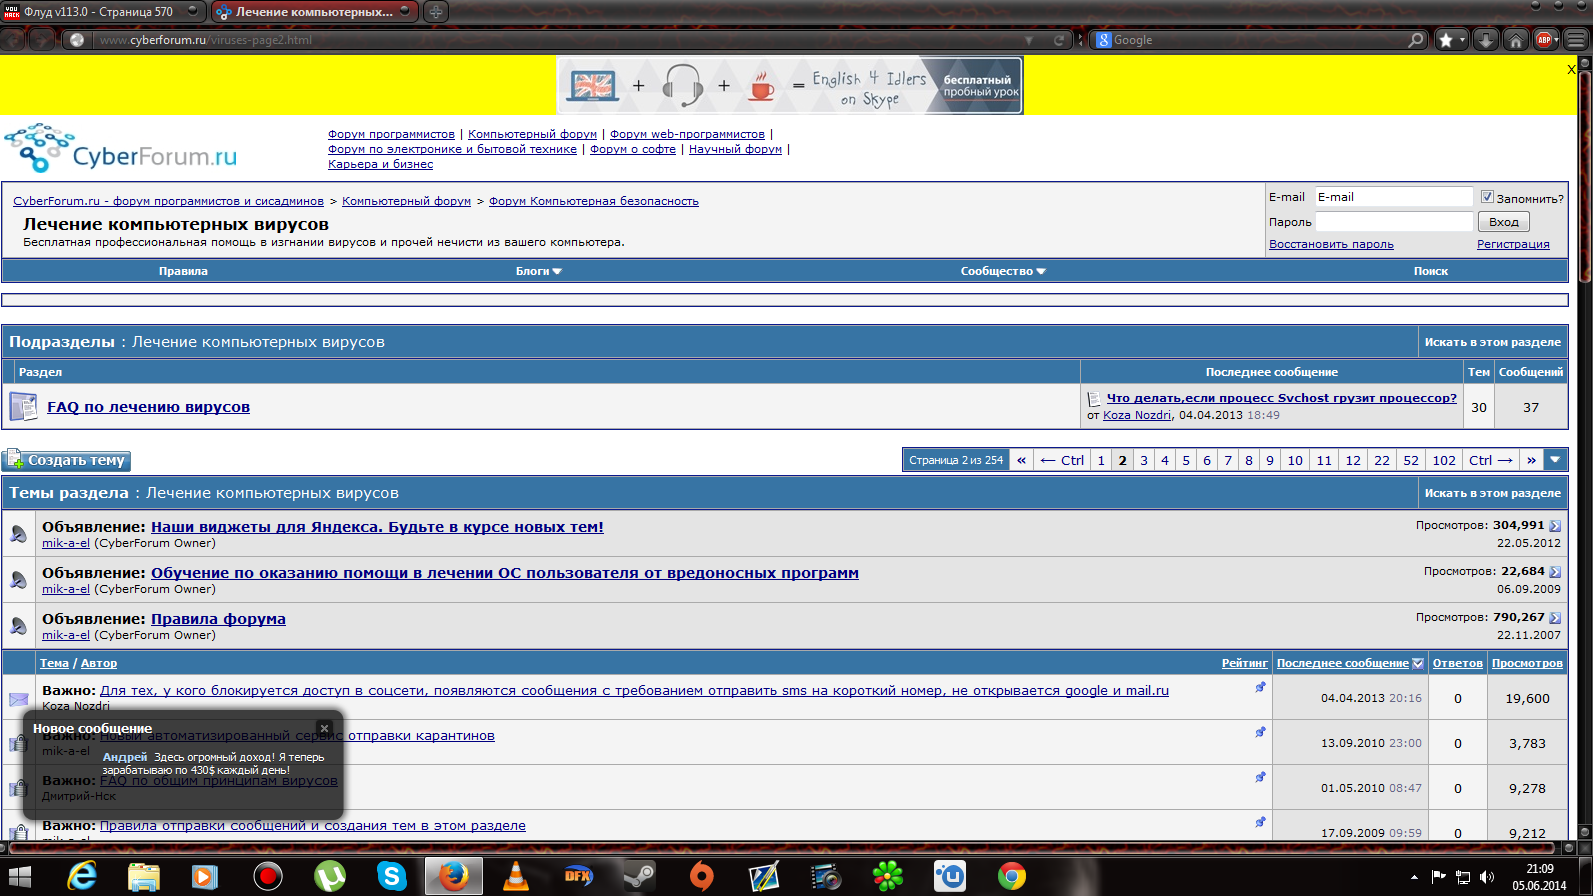Open ICQ flower icon in taskbar
The width and height of the screenshot is (1593, 896).
pos(887,877)
